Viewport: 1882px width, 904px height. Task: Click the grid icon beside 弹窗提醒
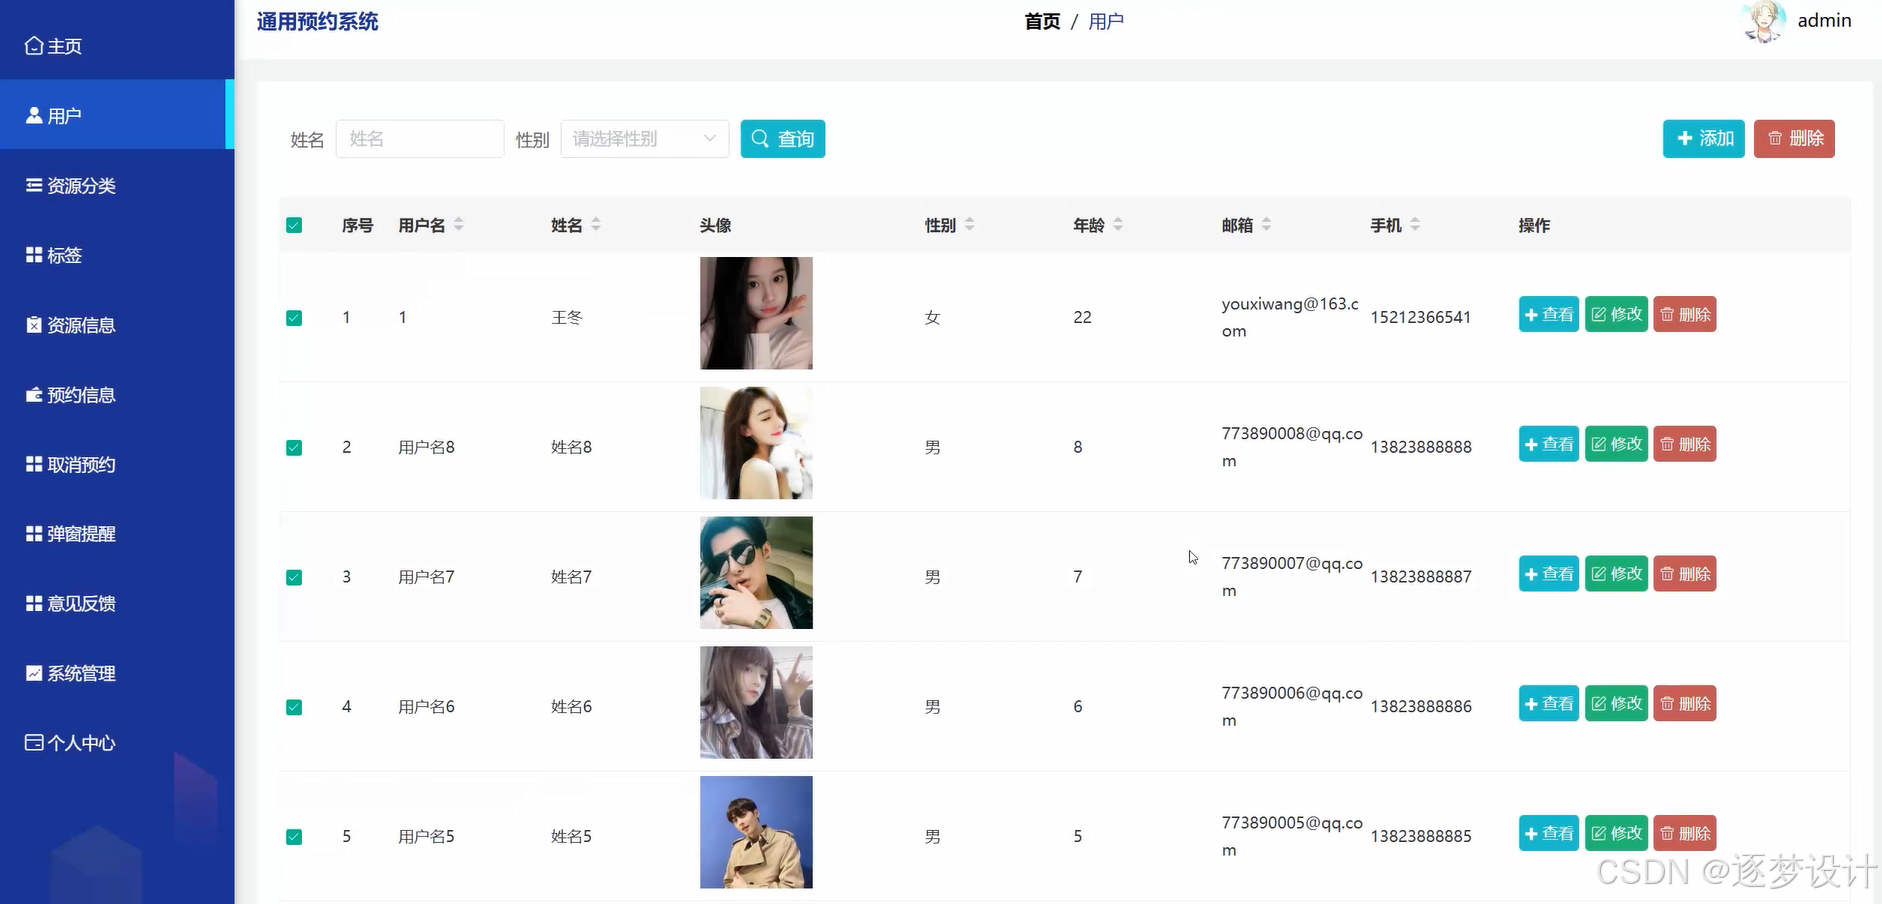pos(34,534)
